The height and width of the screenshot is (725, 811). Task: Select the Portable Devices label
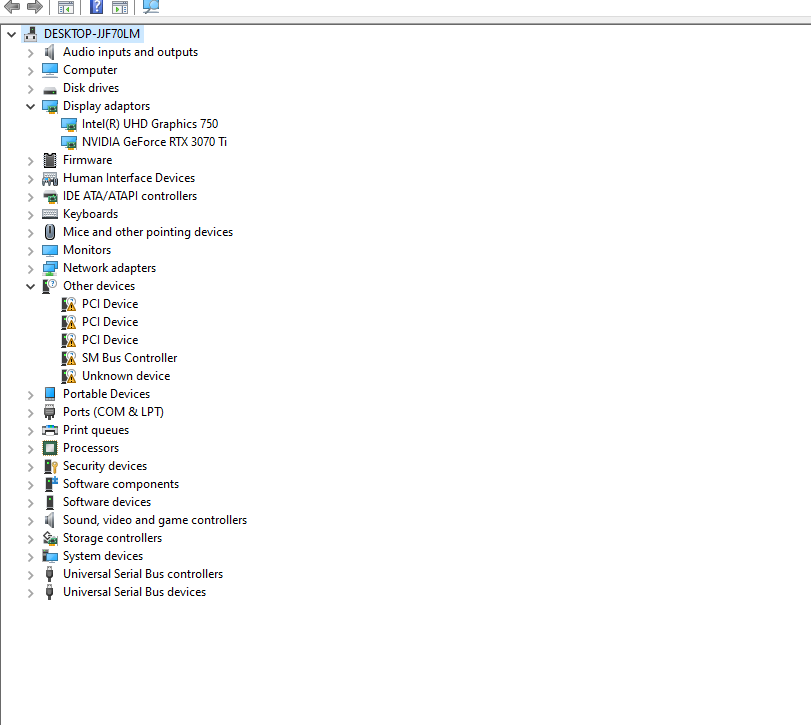coord(107,394)
